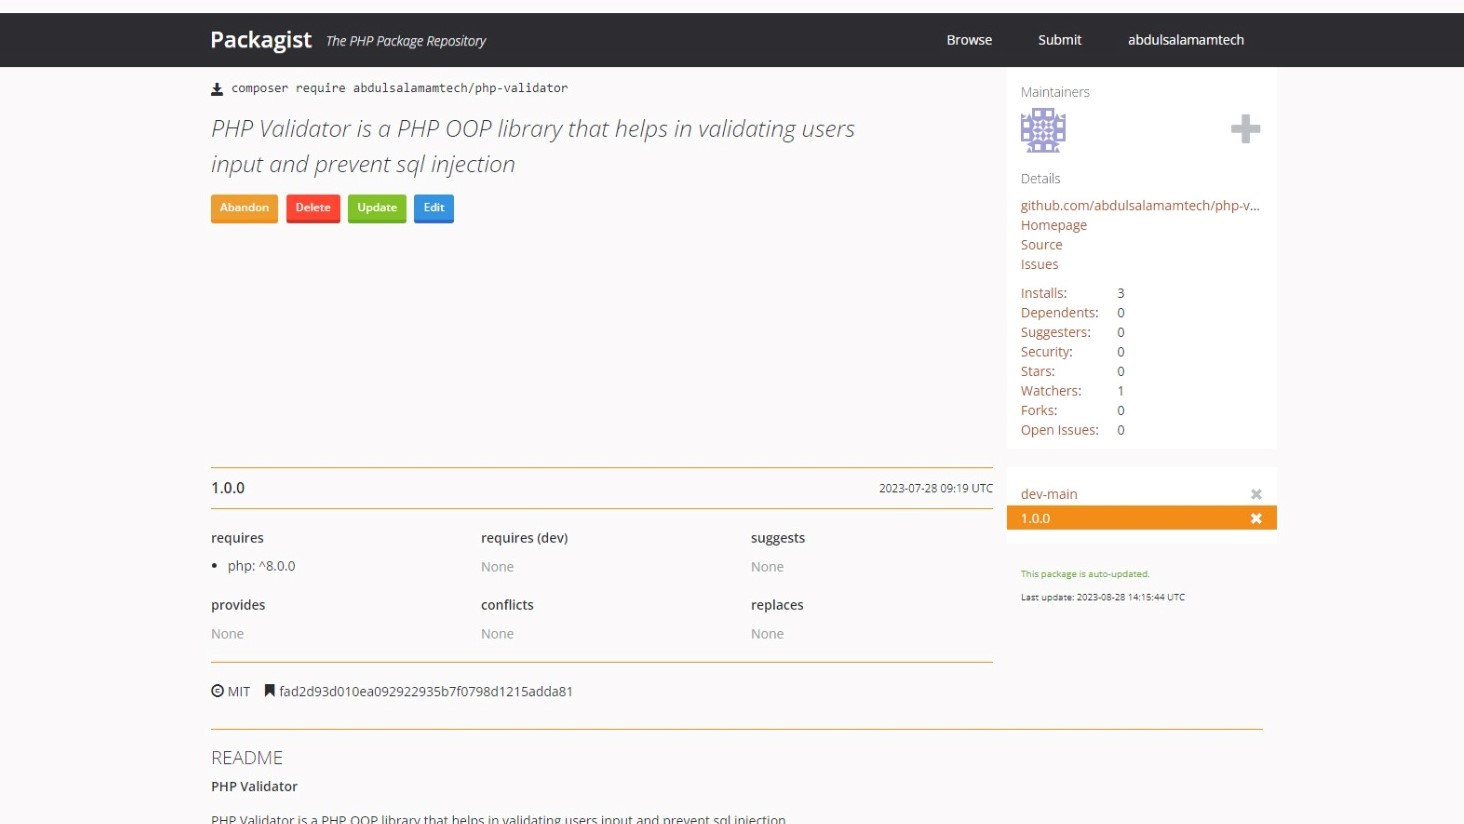Click the Last update timestamp
This screenshot has width=1464, height=824.
[1102, 597]
